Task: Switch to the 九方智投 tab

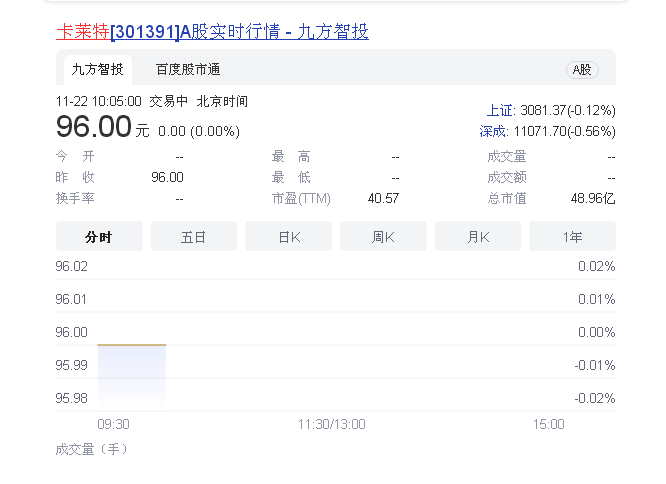Action: pyautogui.click(x=97, y=69)
